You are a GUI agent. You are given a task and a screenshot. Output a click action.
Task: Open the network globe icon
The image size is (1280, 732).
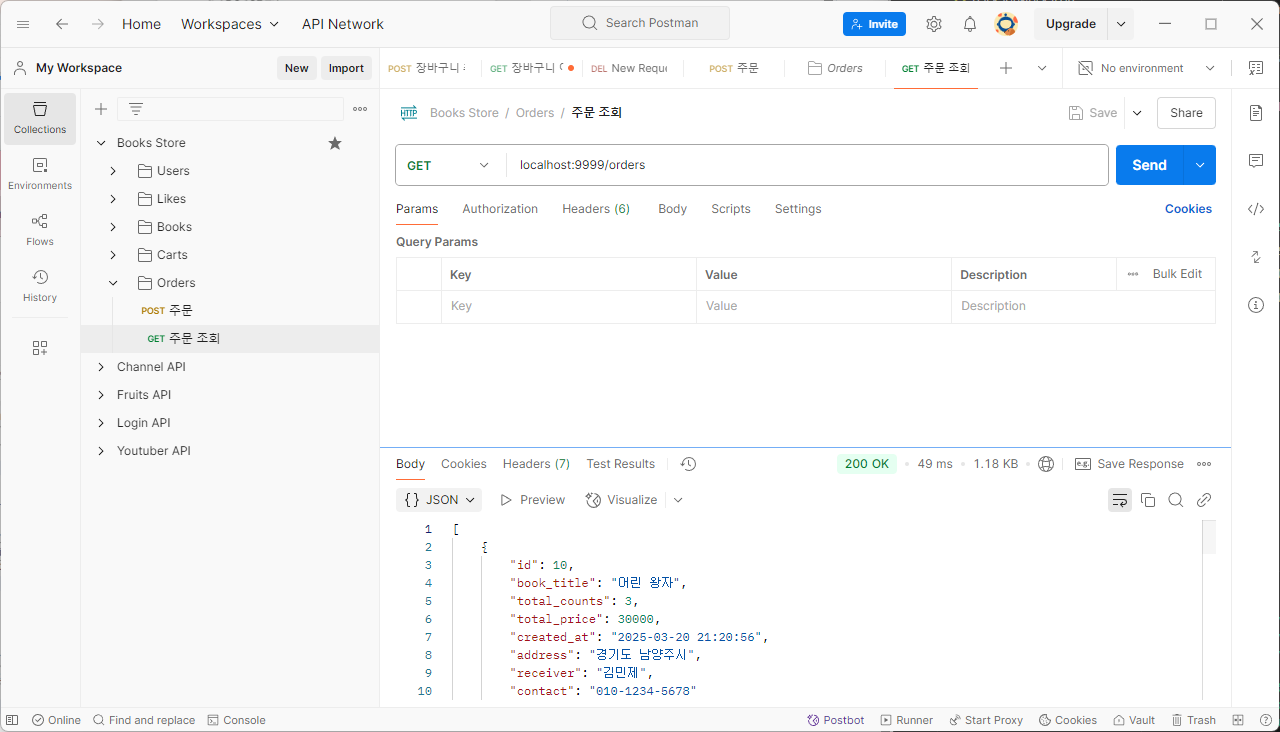[1046, 464]
